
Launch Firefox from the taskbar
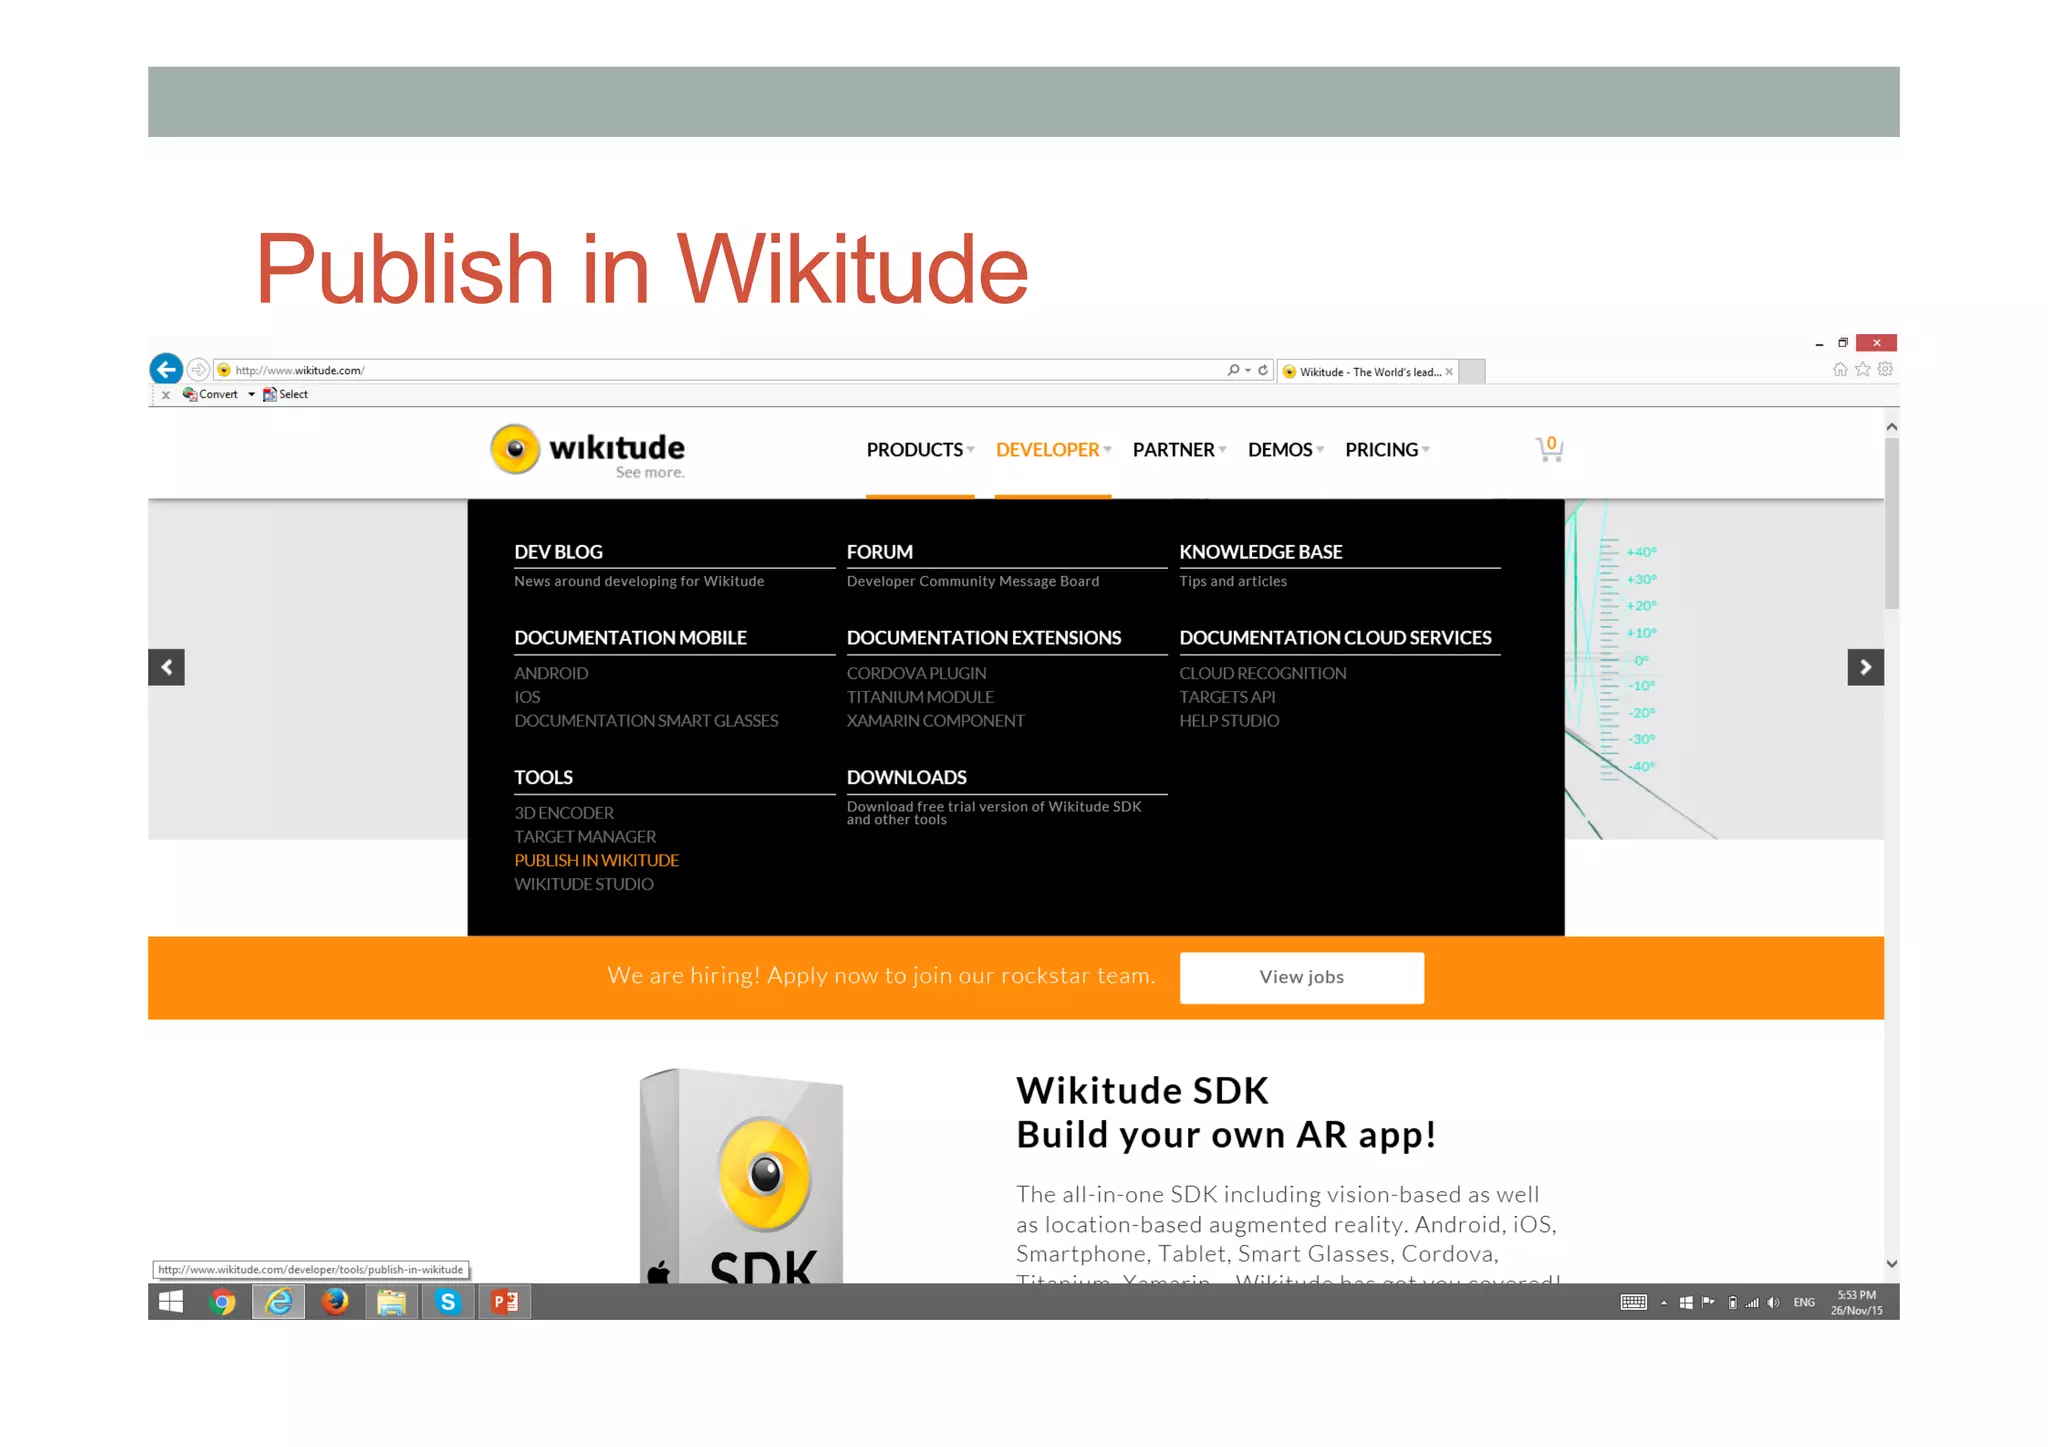coord(335,1302)
